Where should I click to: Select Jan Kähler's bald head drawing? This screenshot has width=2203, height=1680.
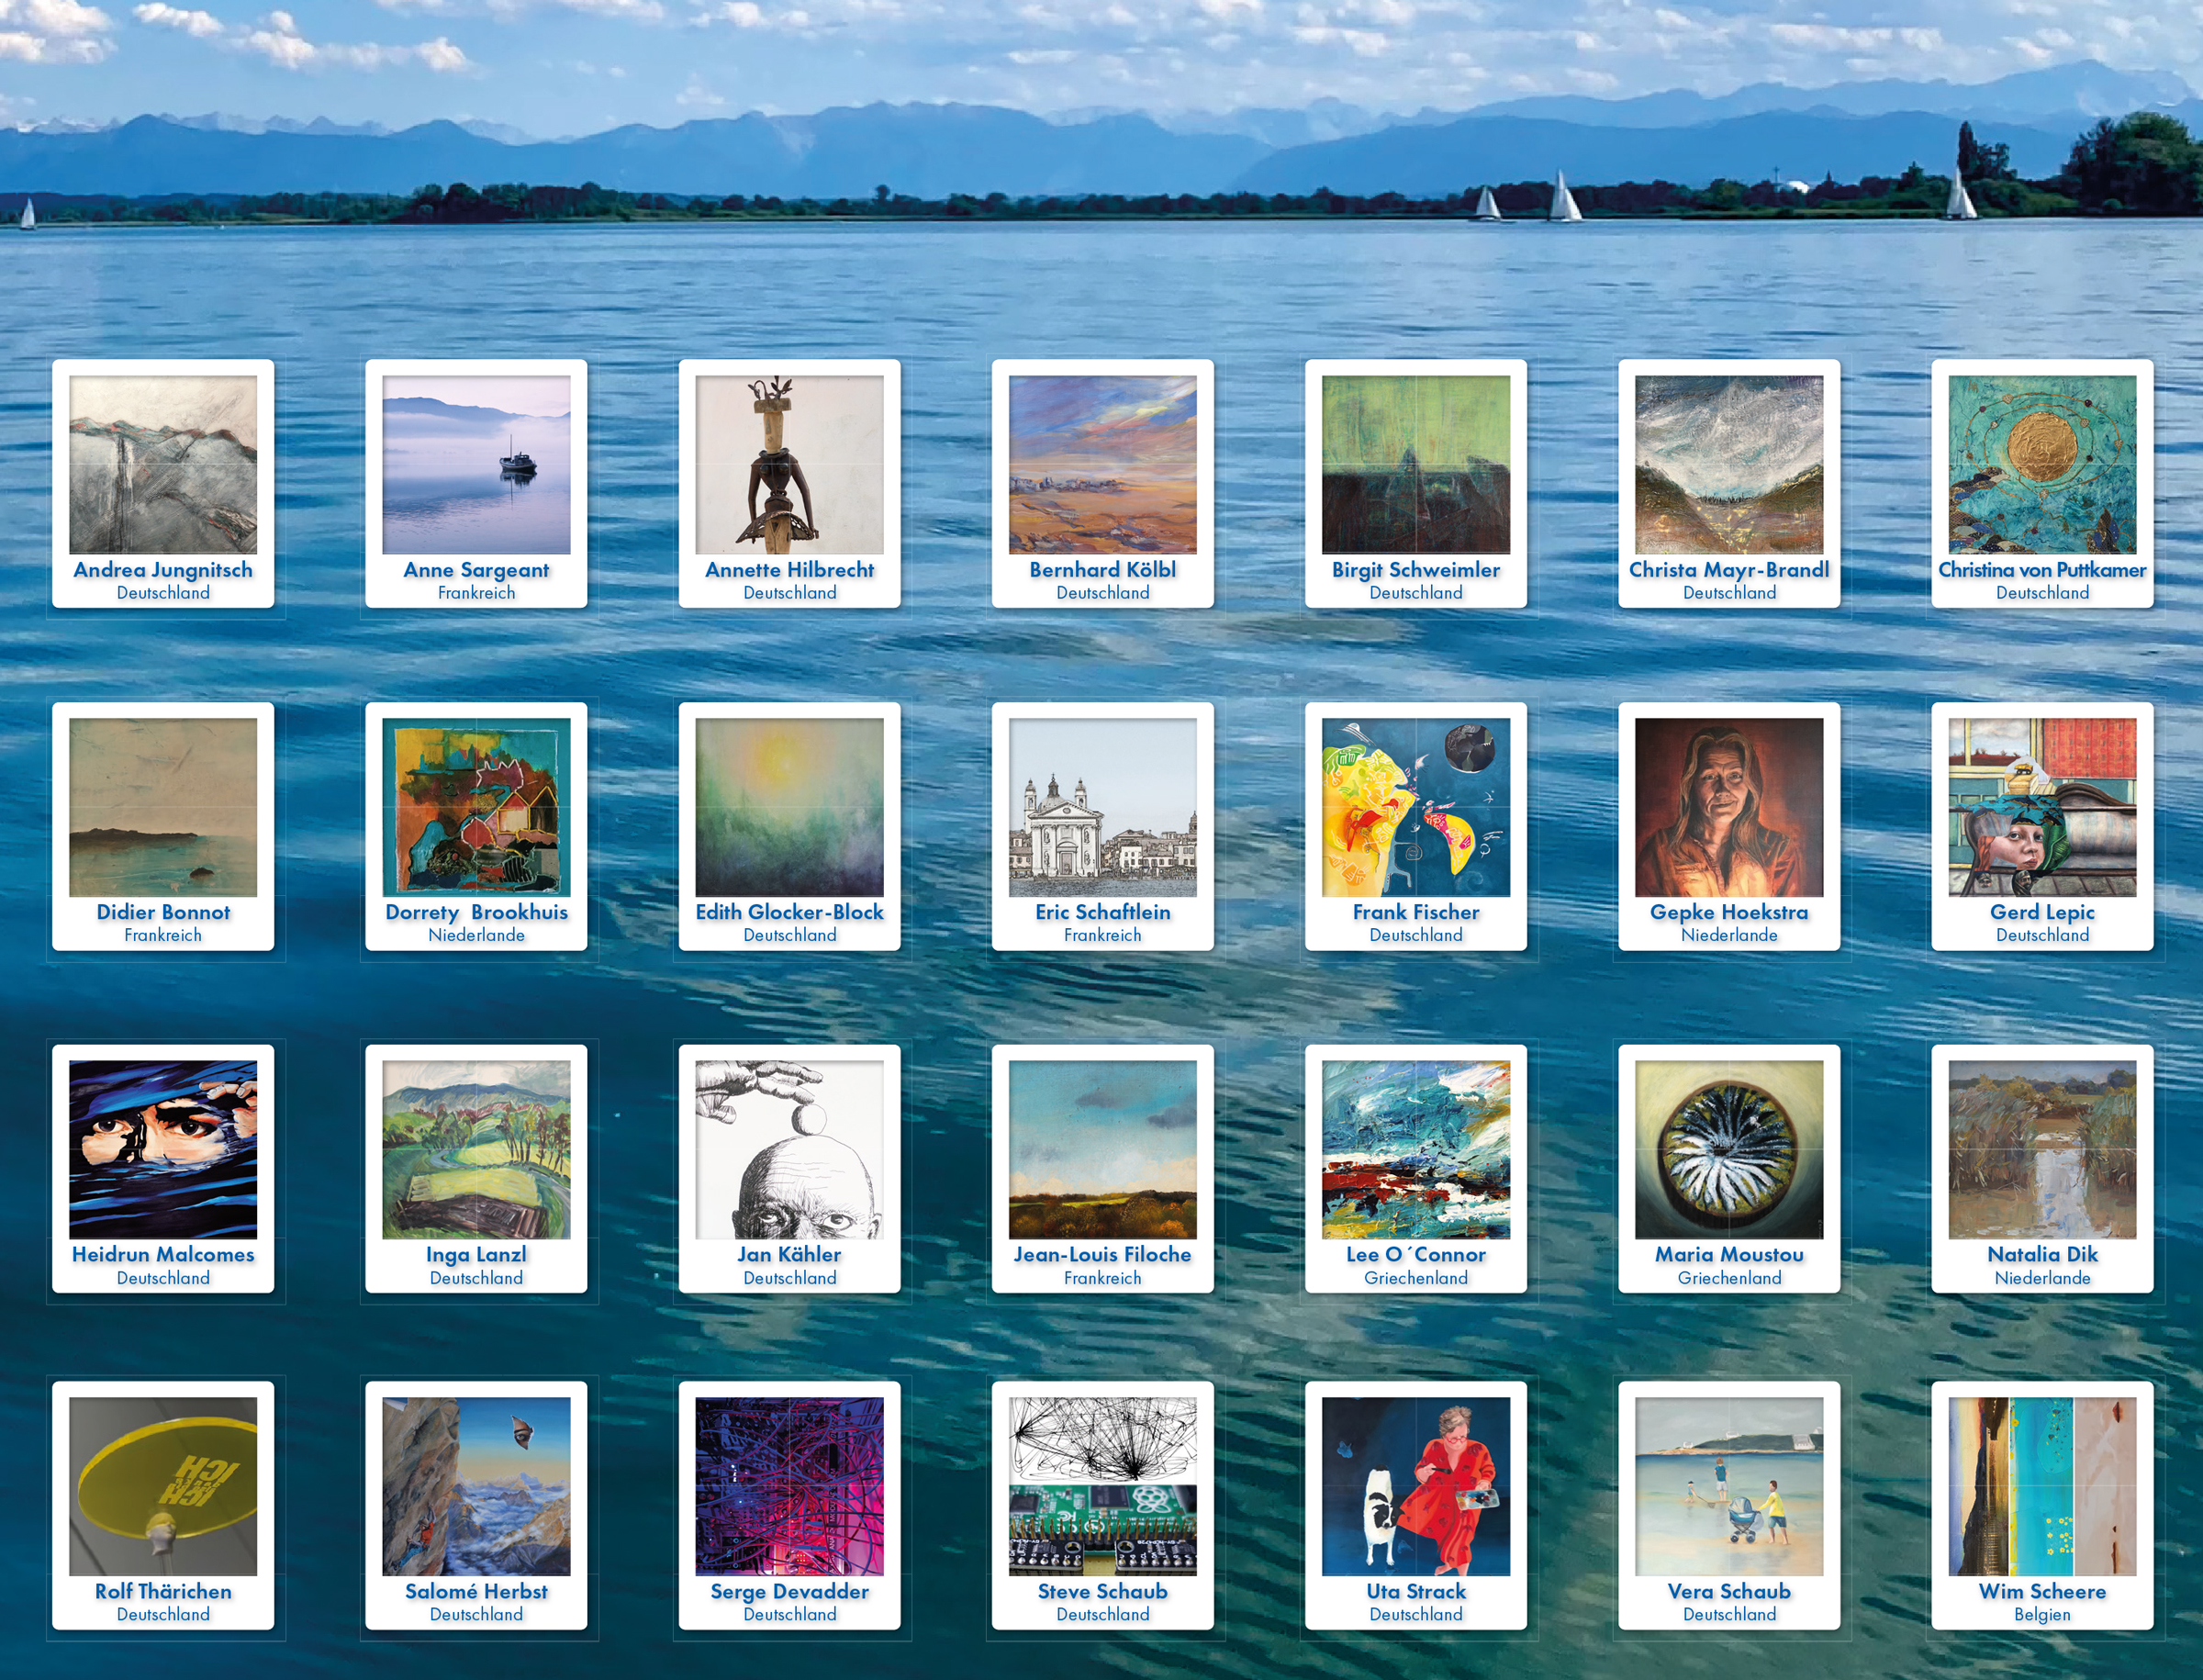[x=789, y=1149]
